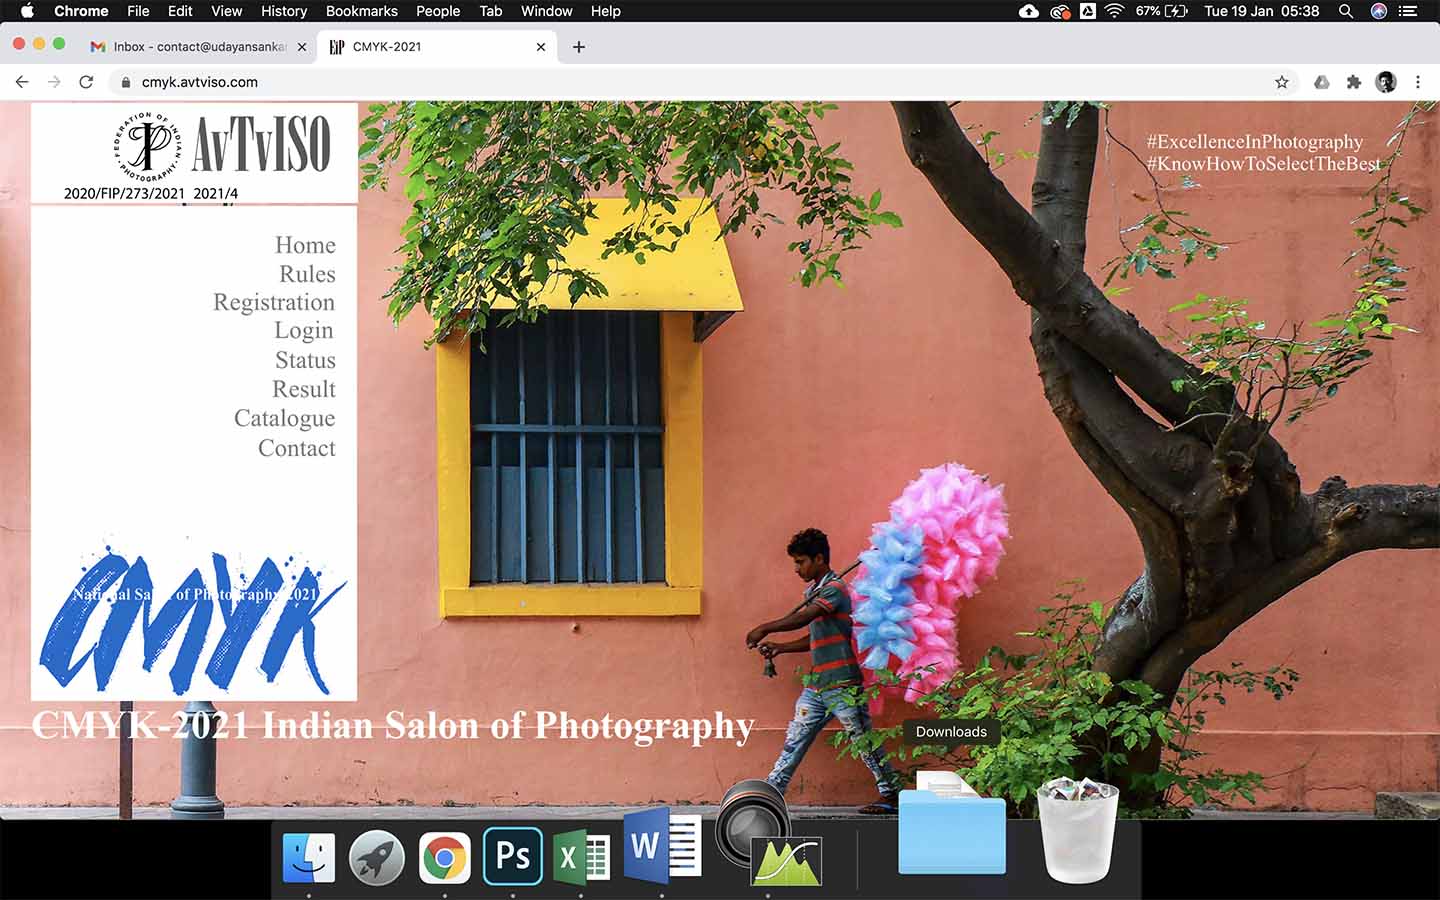Click the Chrome profile avatar
The height and width of the screenshot is (900, 1440).
click(x=1385, y=82)
